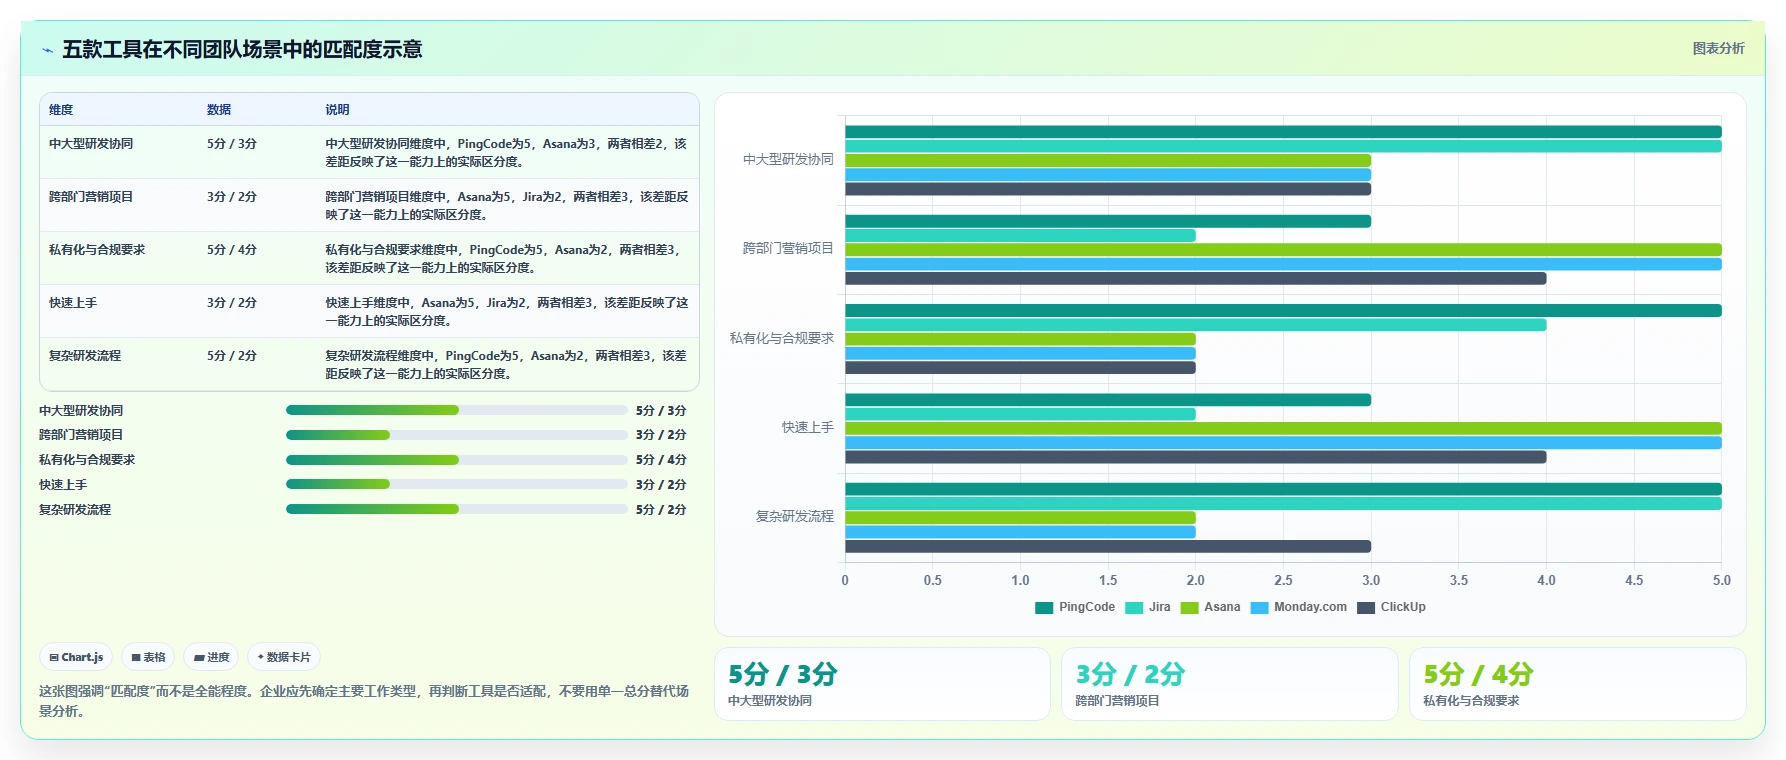Click the 维度 table column header
The height and width of the screenshot is (760, 1786).
point(61,110)
